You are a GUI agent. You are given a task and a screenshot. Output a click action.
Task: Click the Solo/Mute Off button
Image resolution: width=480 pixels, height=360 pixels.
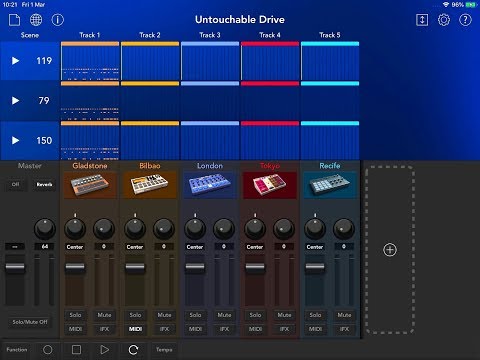tap(30, 322)
